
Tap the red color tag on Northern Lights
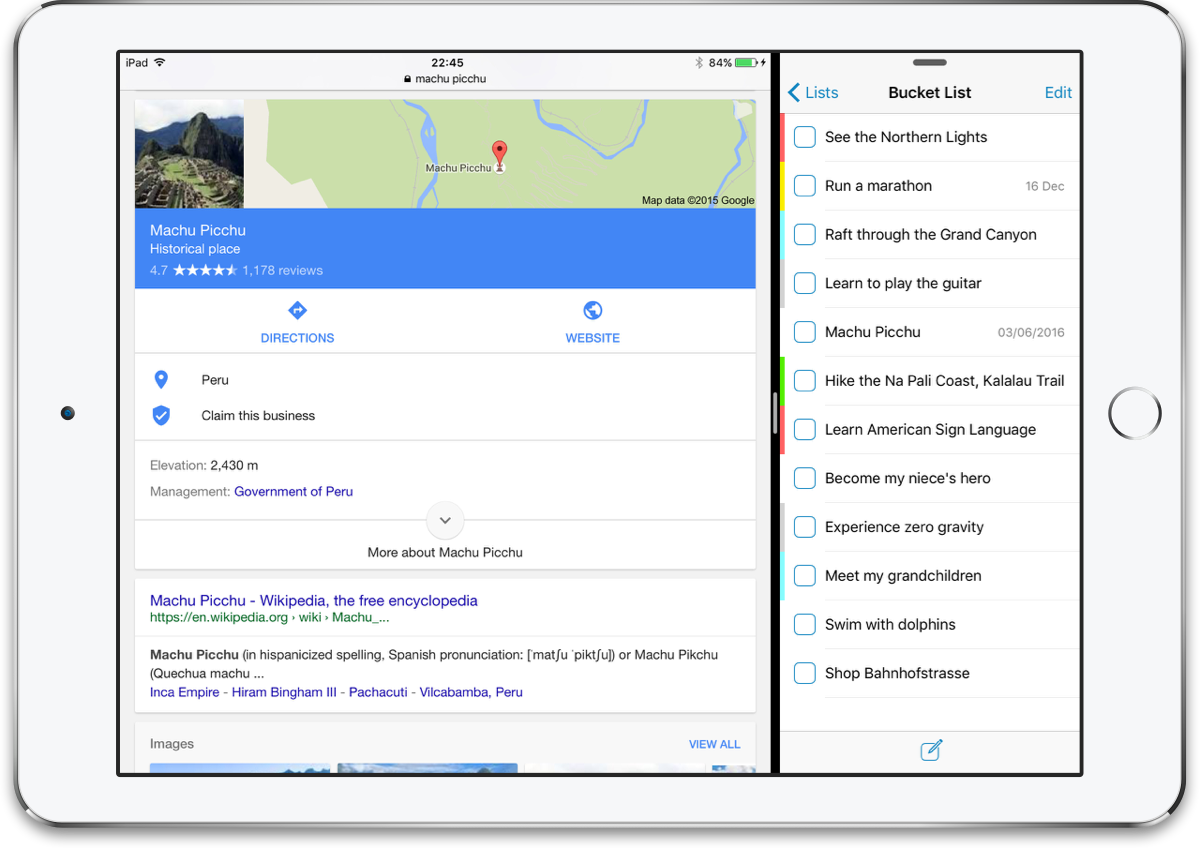tap(782, 137)
